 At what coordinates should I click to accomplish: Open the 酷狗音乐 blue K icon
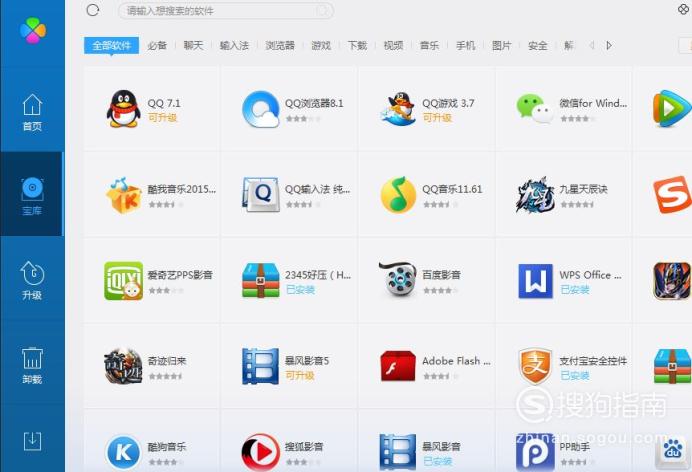coord(124,452)
